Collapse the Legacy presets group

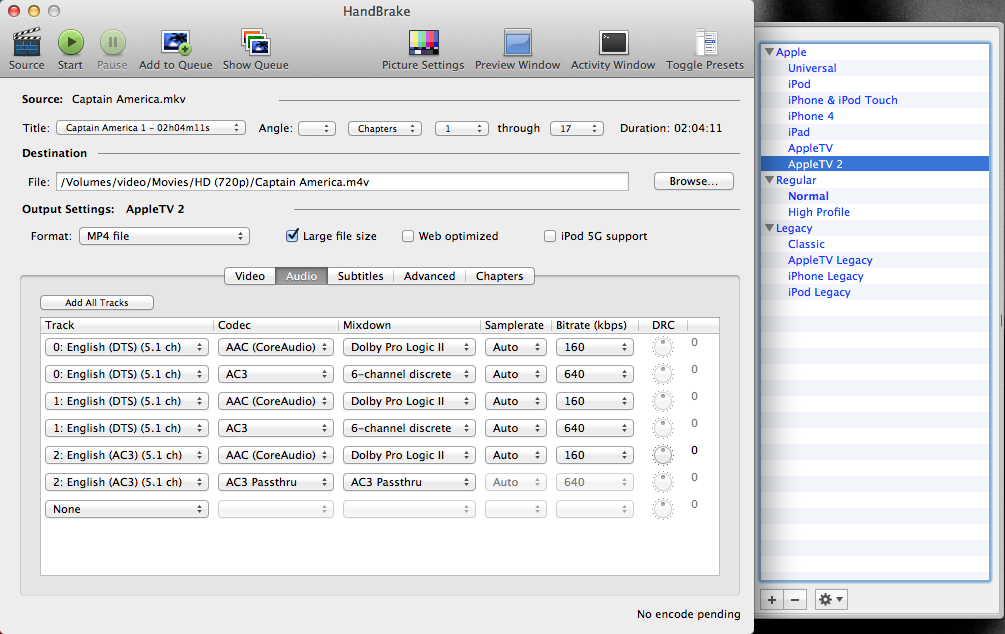(770, 228)
